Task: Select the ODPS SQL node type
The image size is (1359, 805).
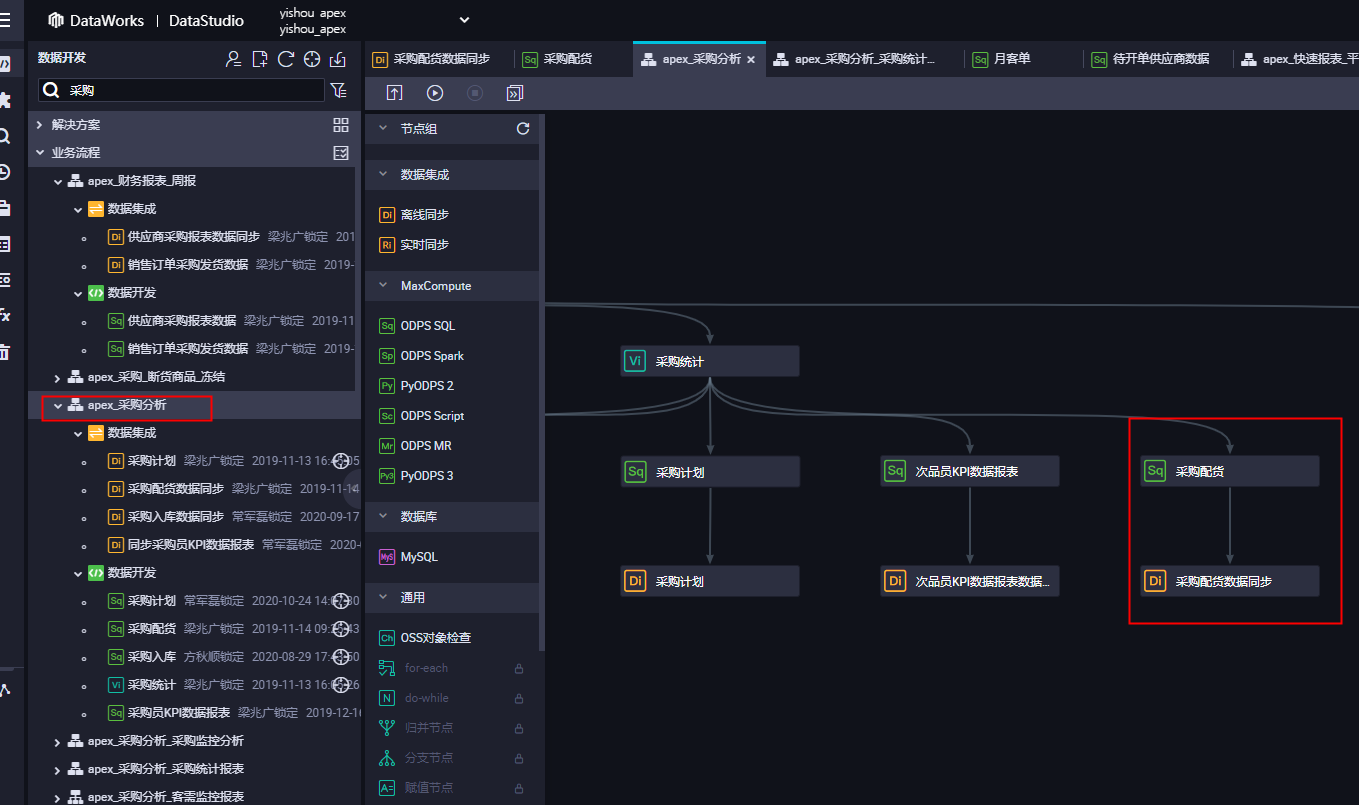Action: coord(417,326)
